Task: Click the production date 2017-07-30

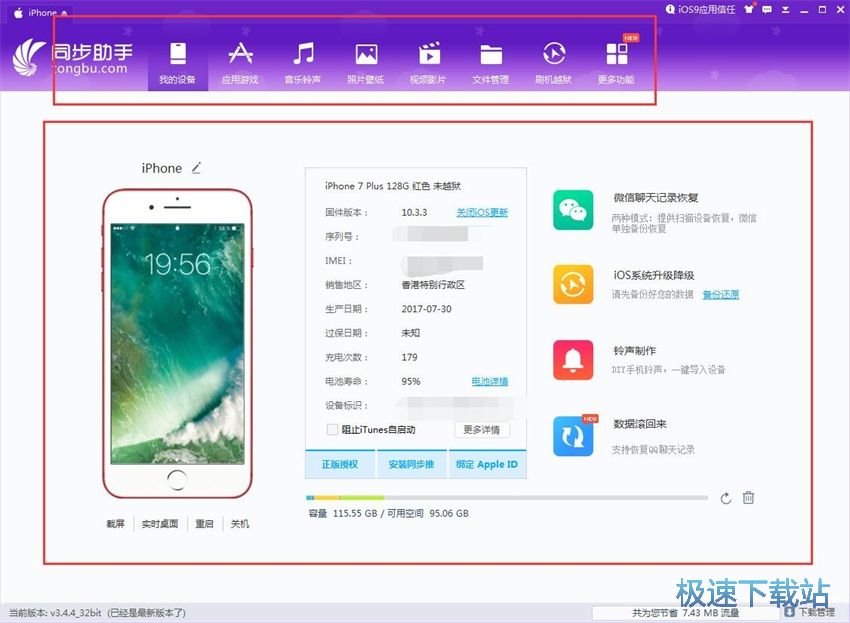Action: tap(427, 309)
